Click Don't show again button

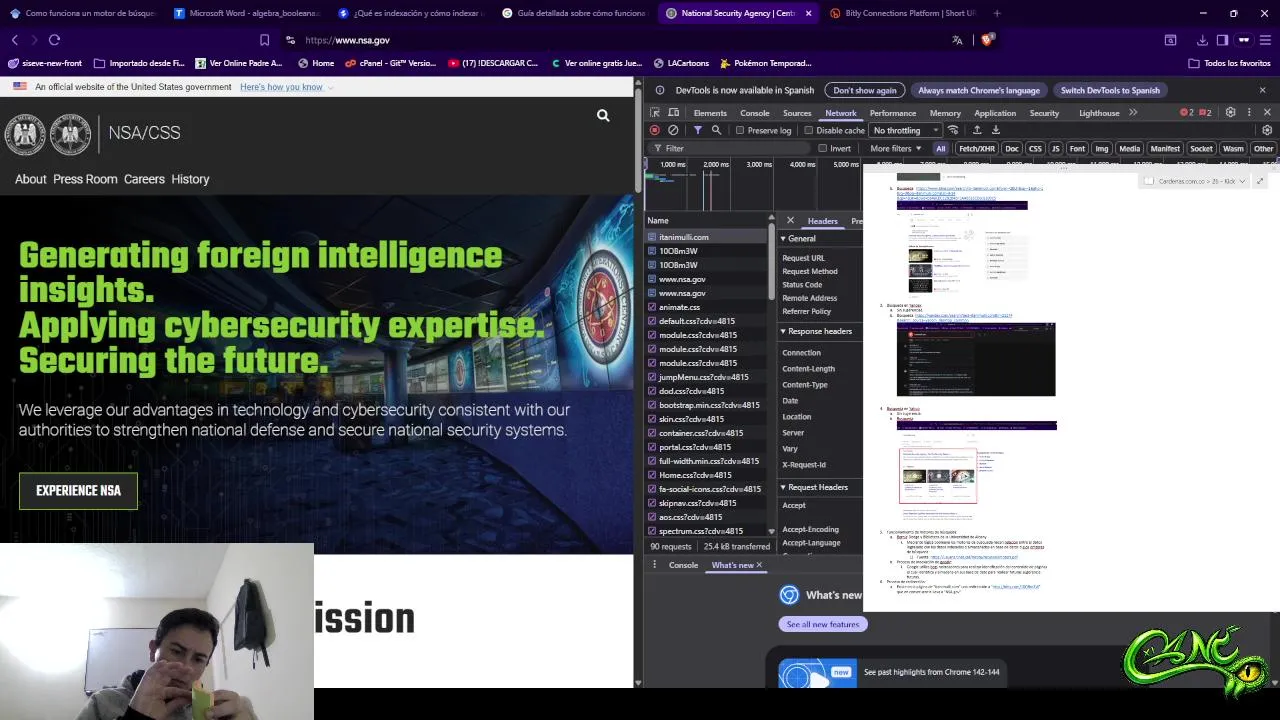coord(865,90)
